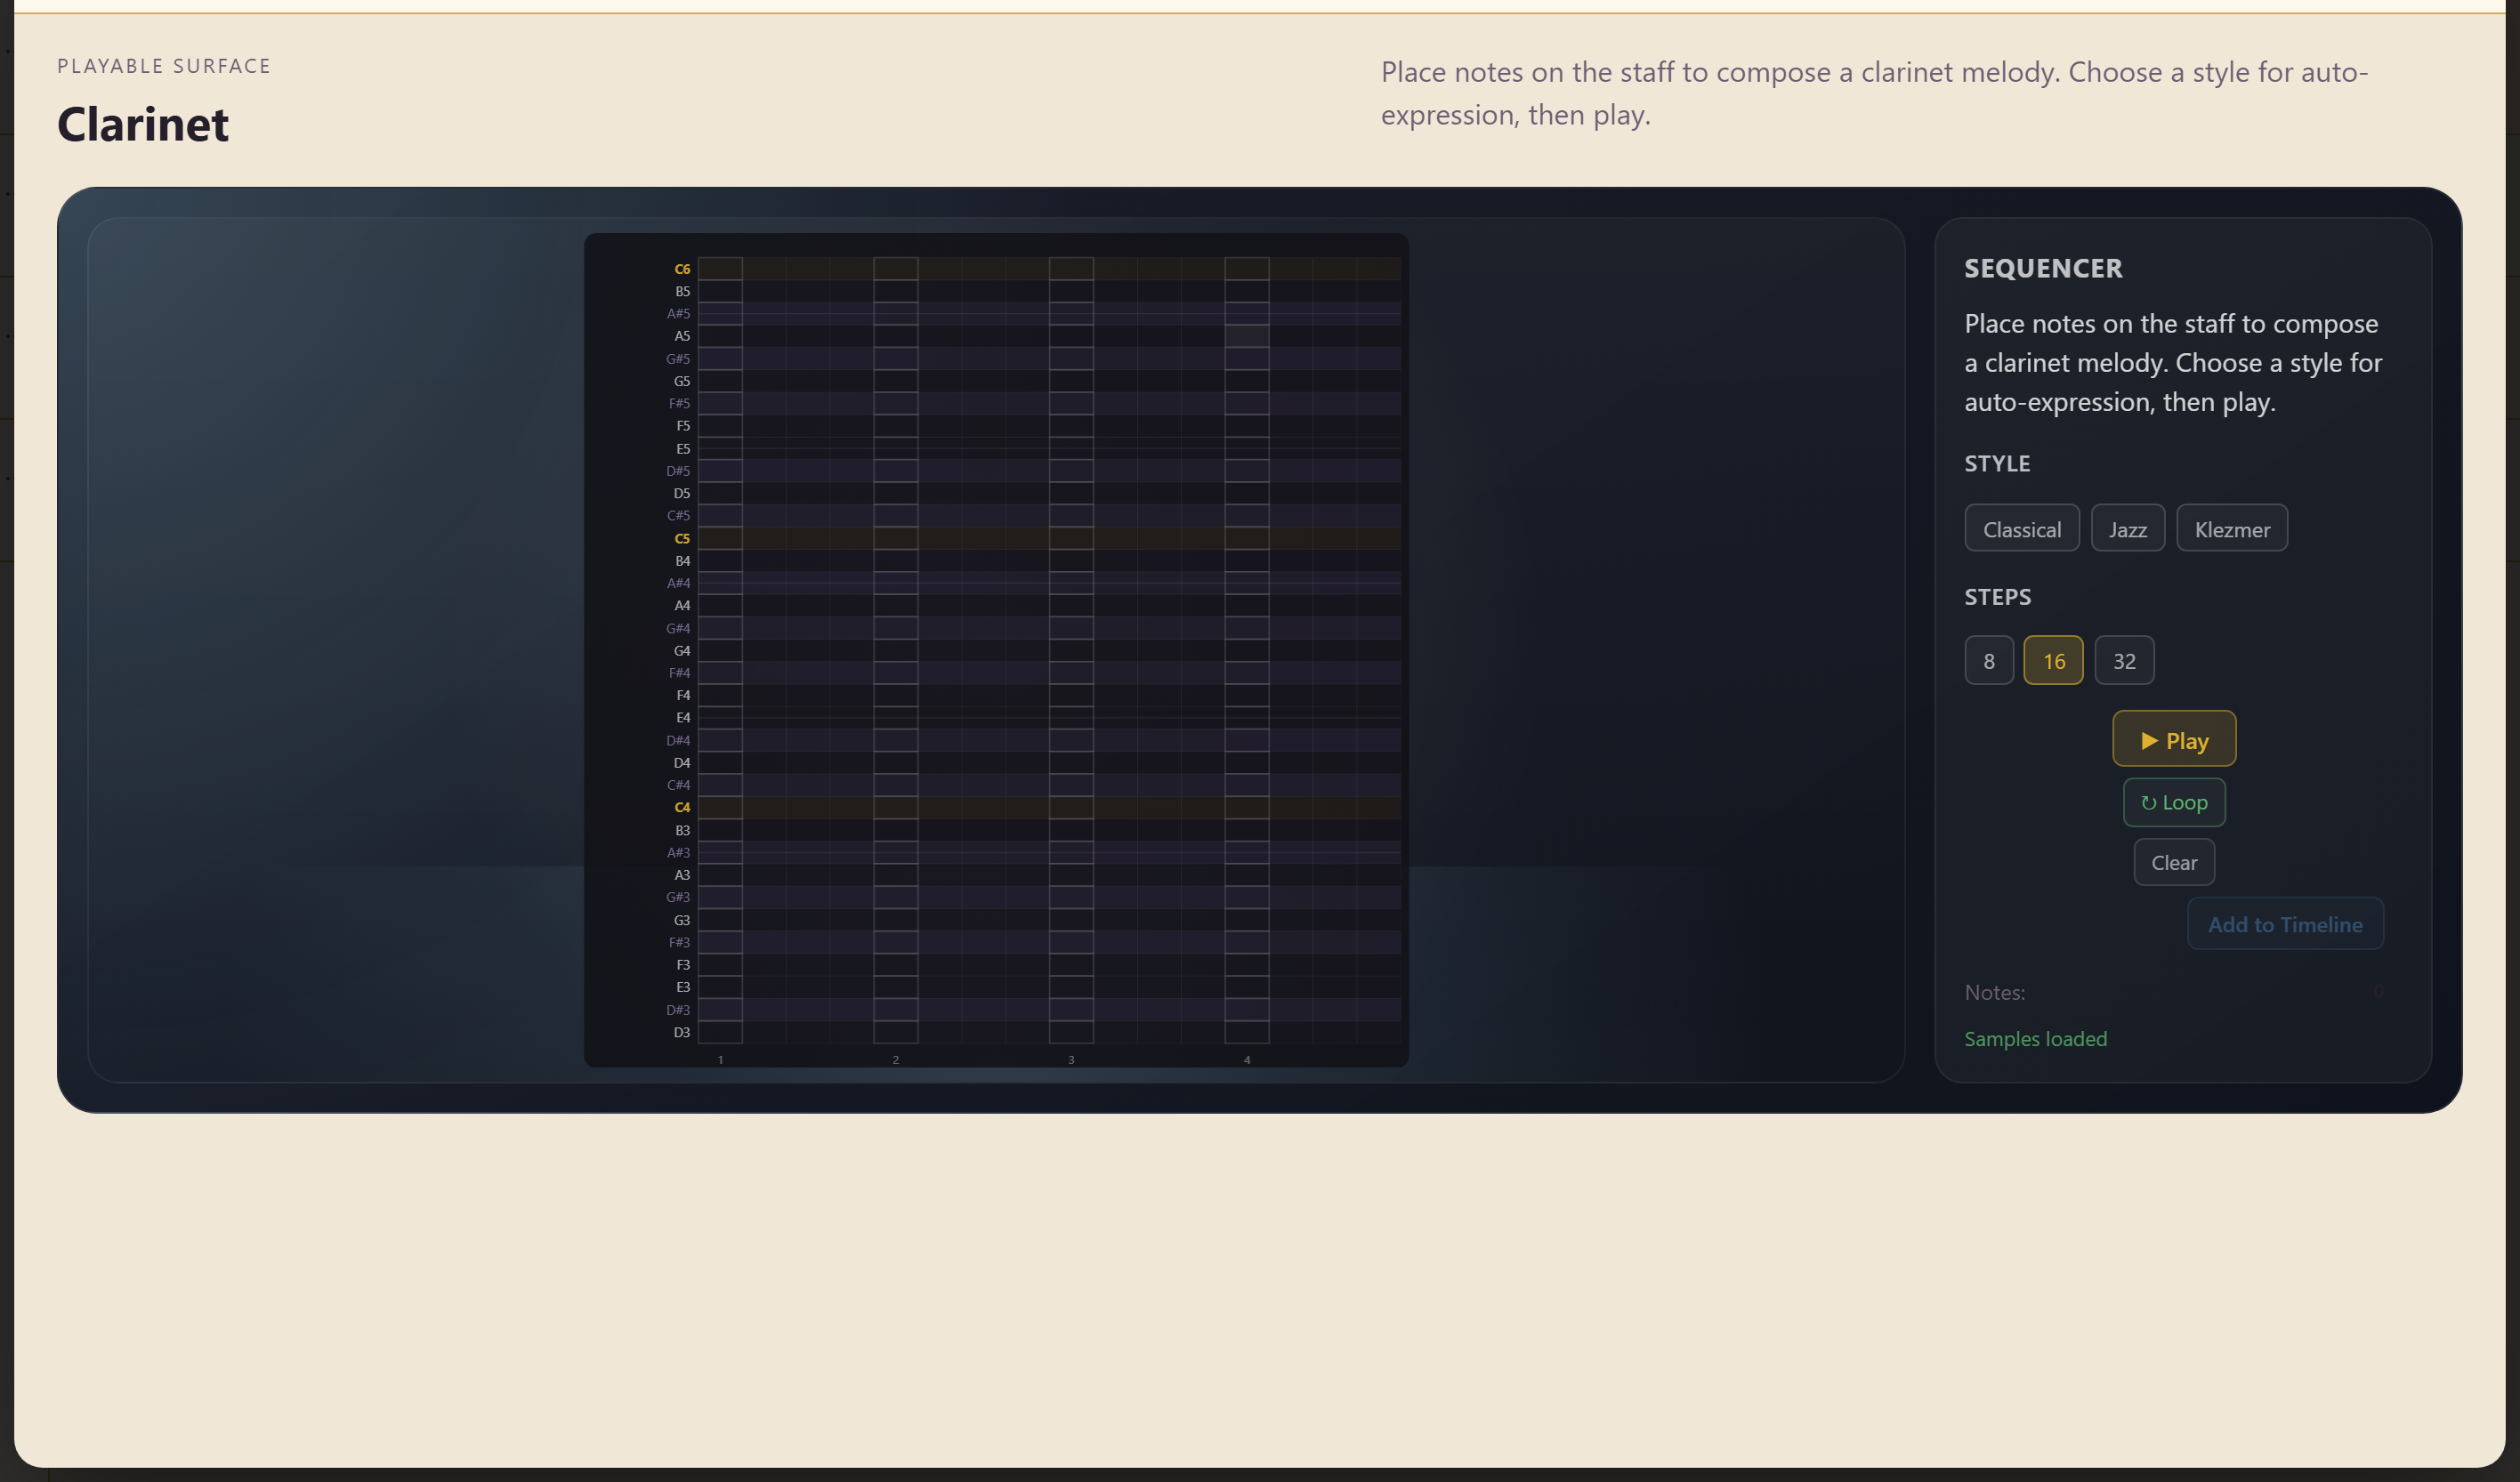The height and width of the screenshot is (1482, 2520).
Task: Set steps to 16
Action: click(x=2054, y=660)
